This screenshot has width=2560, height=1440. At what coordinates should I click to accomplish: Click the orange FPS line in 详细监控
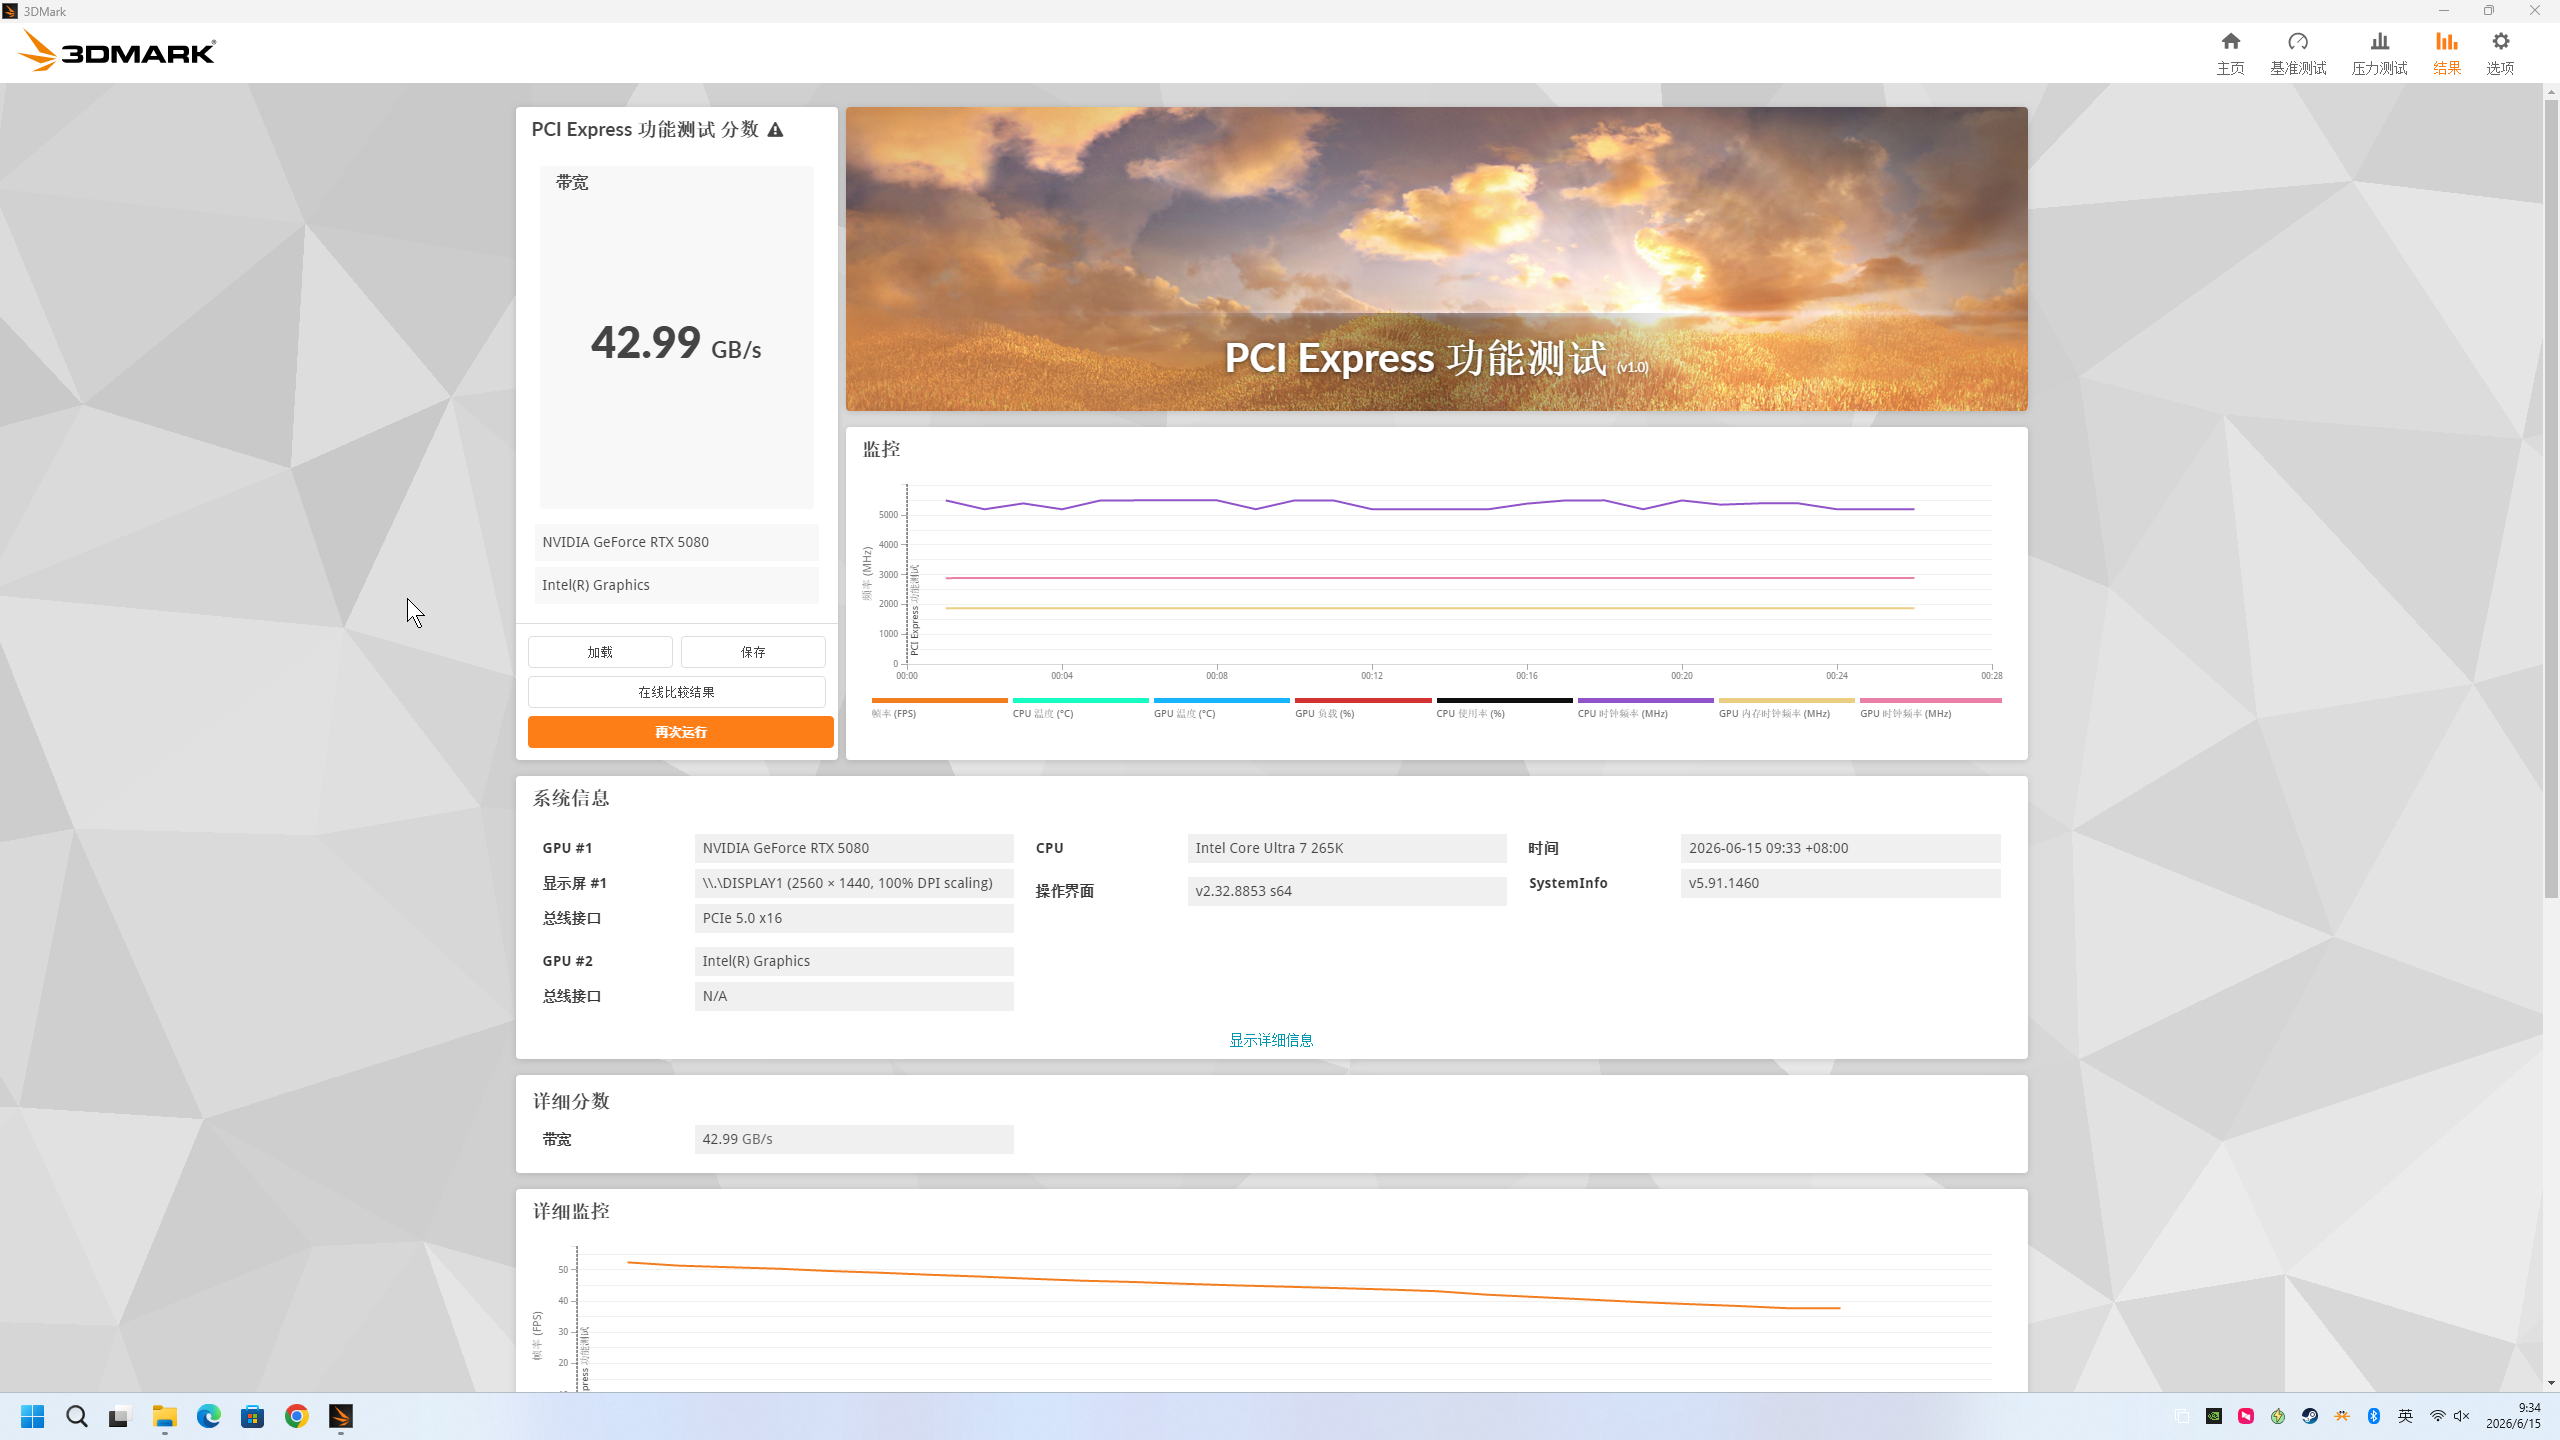click(1233, 1286)
